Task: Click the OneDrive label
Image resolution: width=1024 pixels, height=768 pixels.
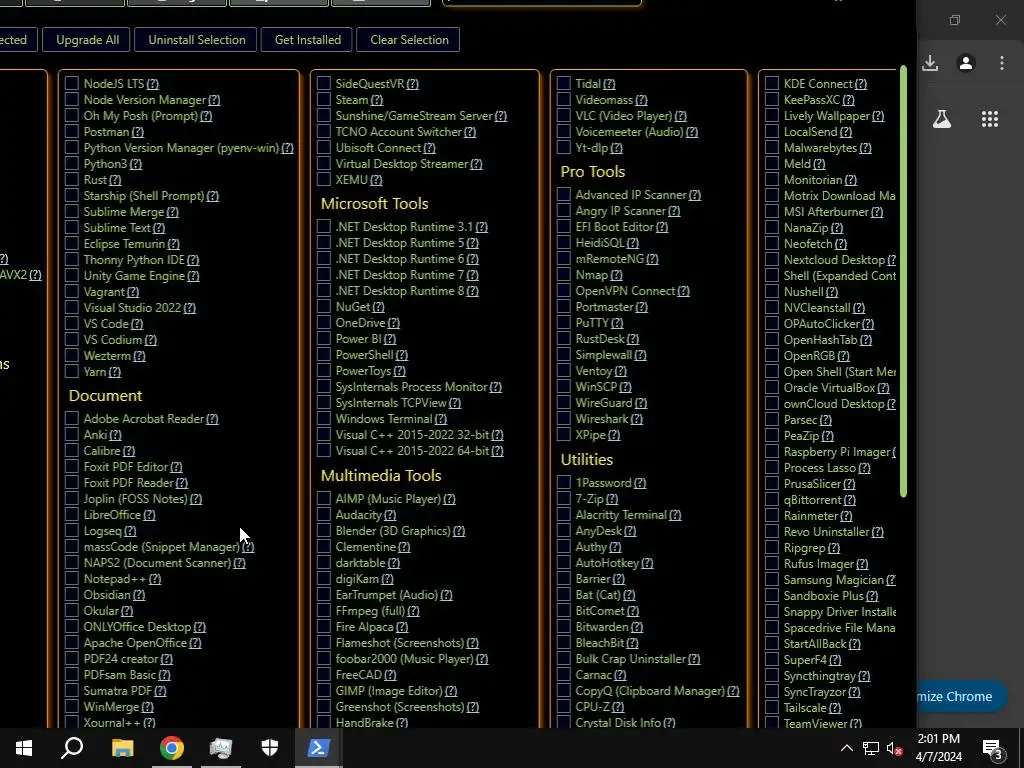Action: click(x=360, y=323)
